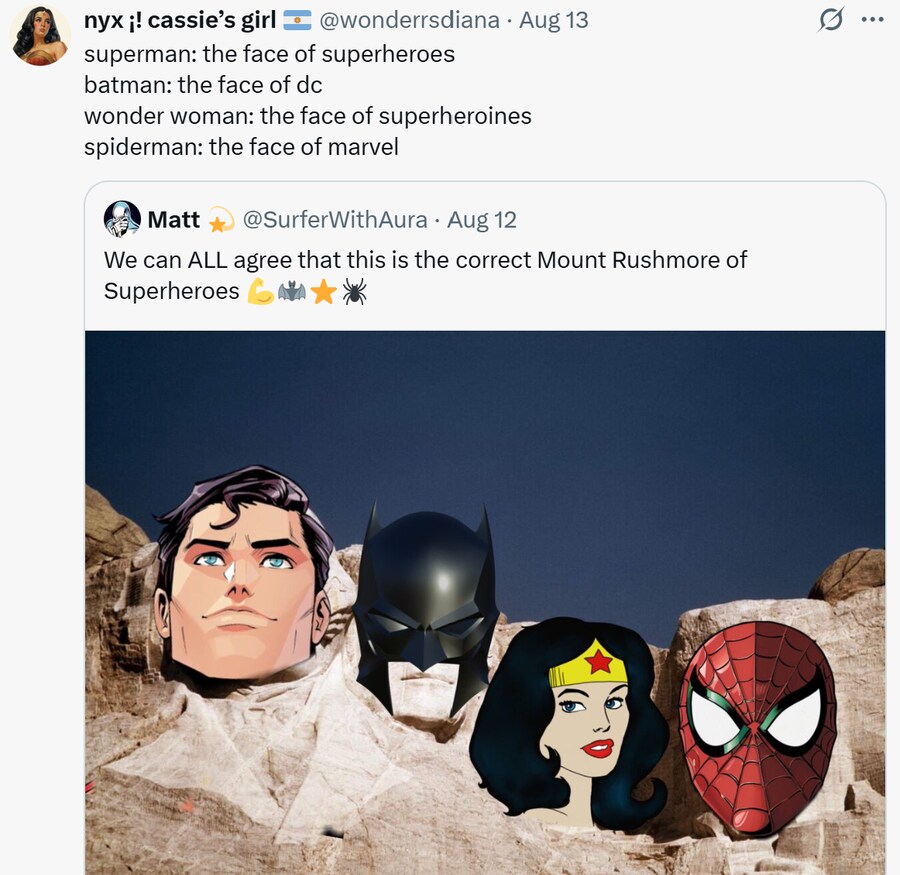900x875 pixels.
Task: Open the @SurferWithAura handle
Action: pos(335,219)
